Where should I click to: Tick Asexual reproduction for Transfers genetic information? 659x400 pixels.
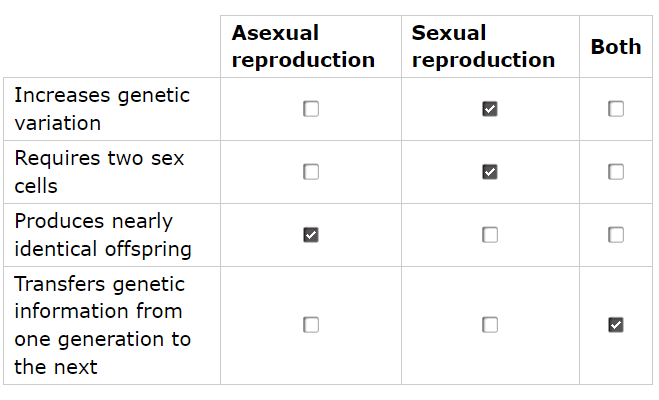311,325
